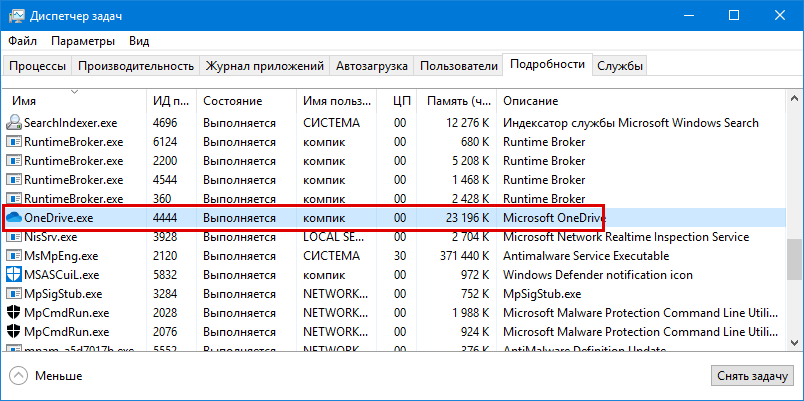The height and width of the screenshot is (401, 804).
Task: Open the Вид menu
Action: [x=139, y=41]
